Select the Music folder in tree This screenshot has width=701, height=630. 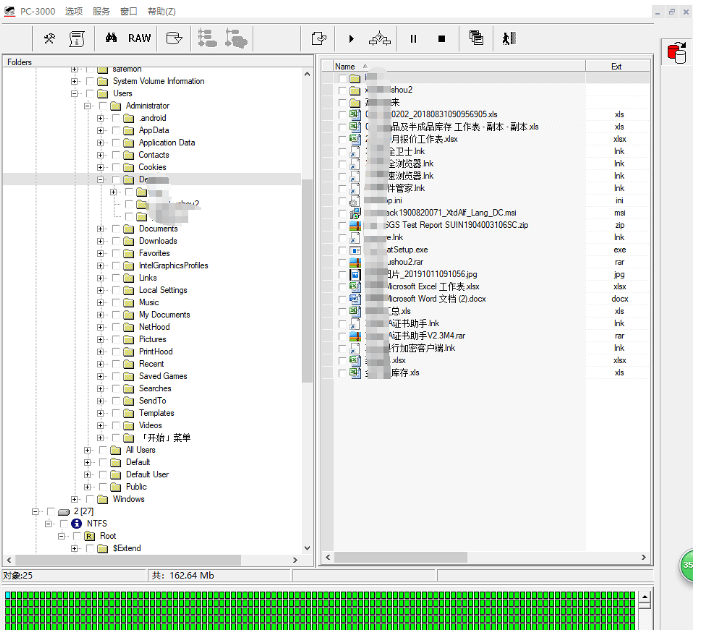coord(149,302)
